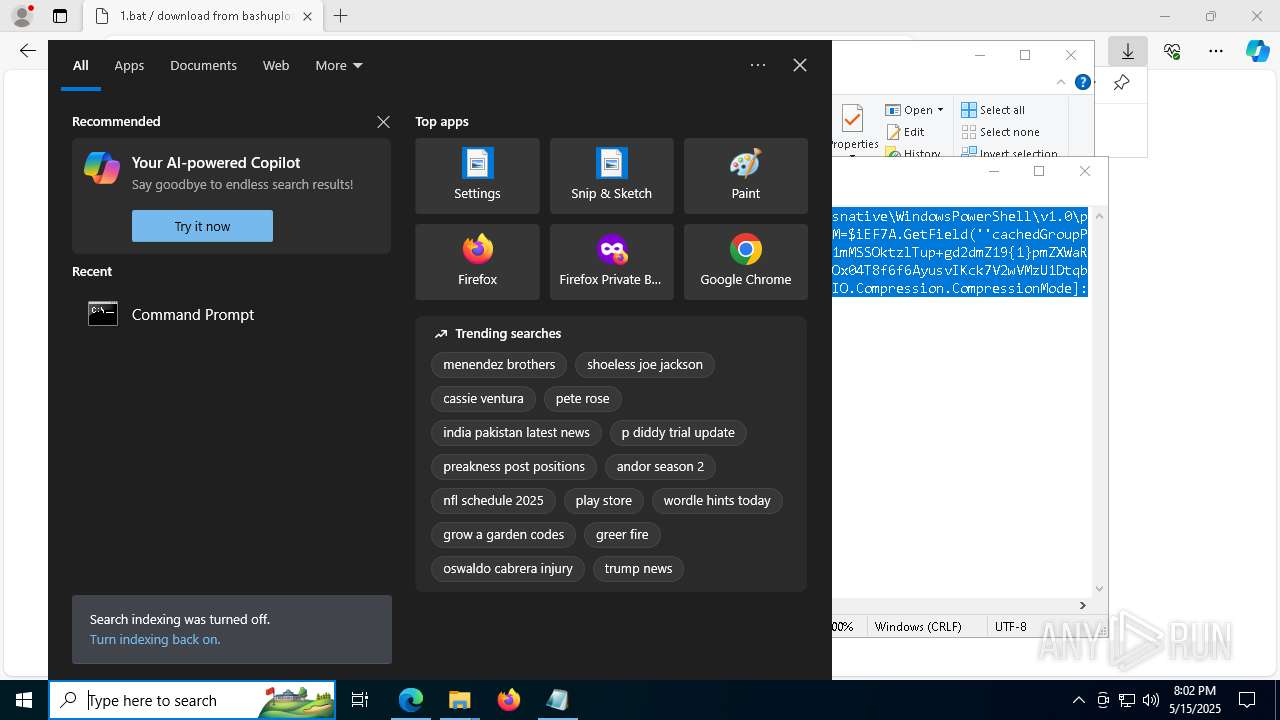Search oswaldo cabrera injury
The height and width of the screenshot is (720, 1280).
coord(507,568)
